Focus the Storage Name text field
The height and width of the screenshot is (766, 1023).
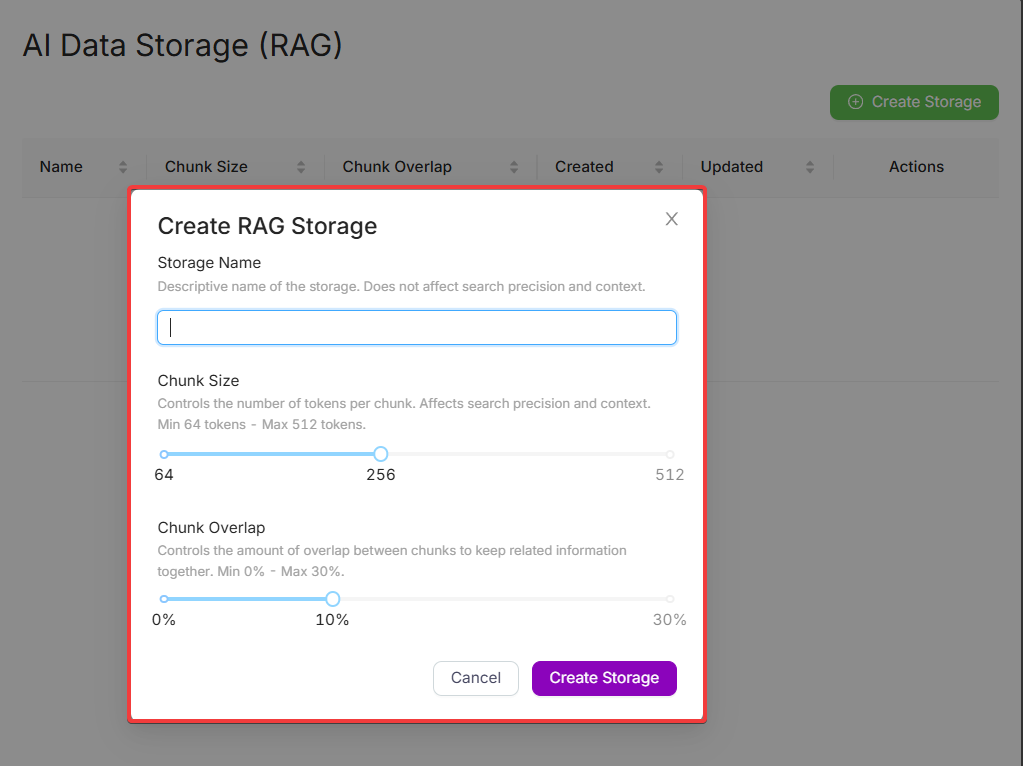click(417, 328)
